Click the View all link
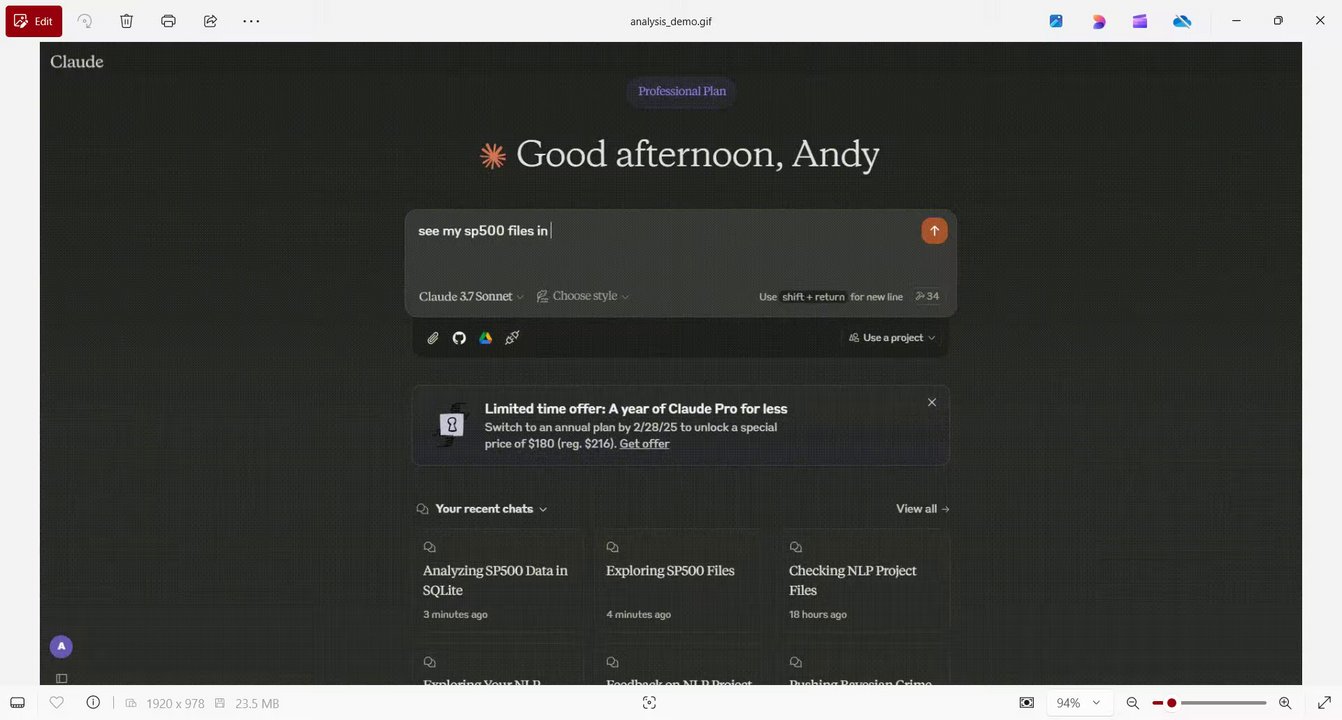The image size is (1342, 720). pos(923,509)
